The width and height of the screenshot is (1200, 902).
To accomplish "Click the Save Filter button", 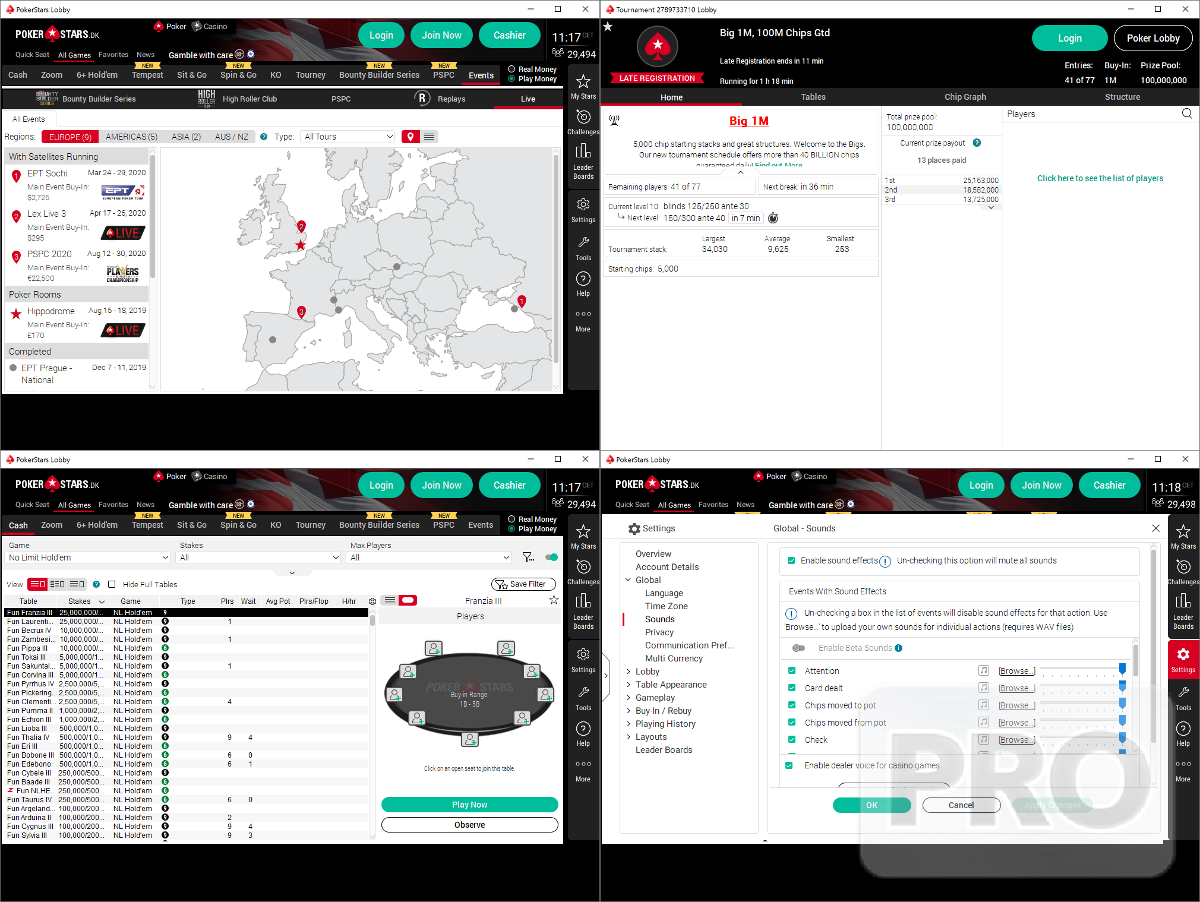I will [x=524, y=584].
